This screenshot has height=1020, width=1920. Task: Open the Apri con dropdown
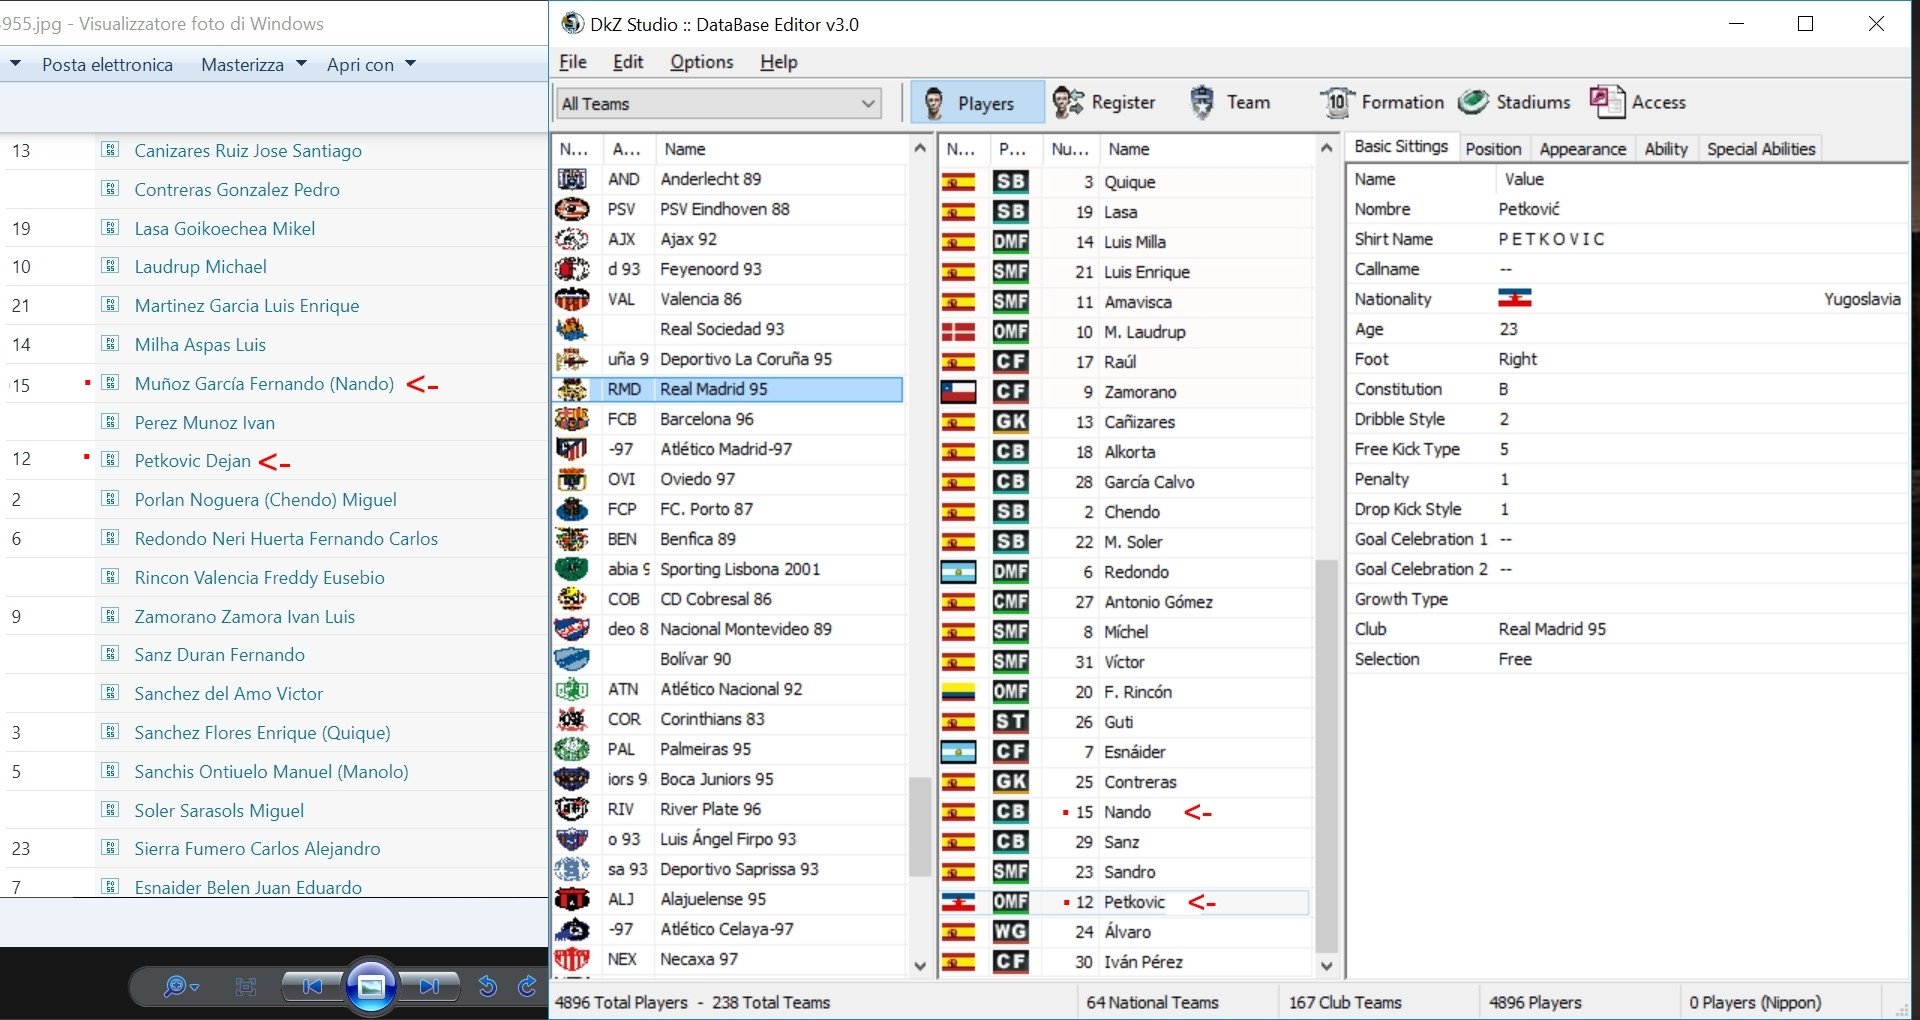(371, 65)
